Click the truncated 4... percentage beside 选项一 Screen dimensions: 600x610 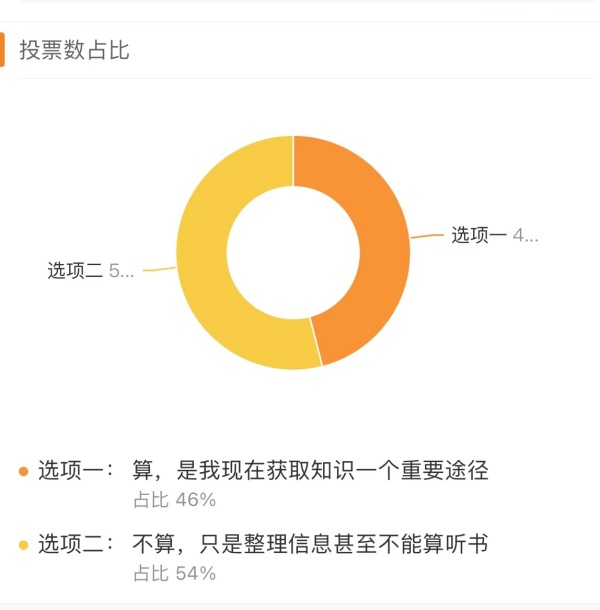pyautogui.click(x=526, y=236)
